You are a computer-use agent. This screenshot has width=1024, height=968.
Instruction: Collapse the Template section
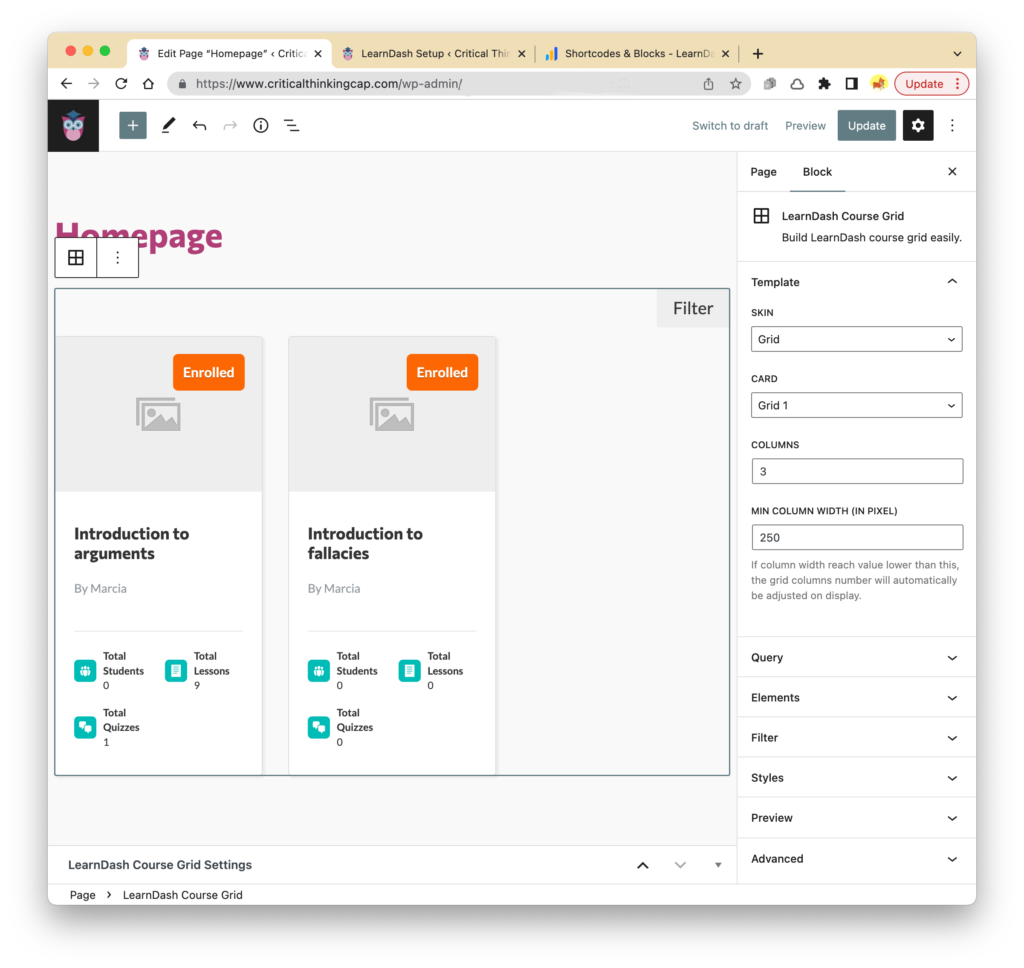click(856, 282)
